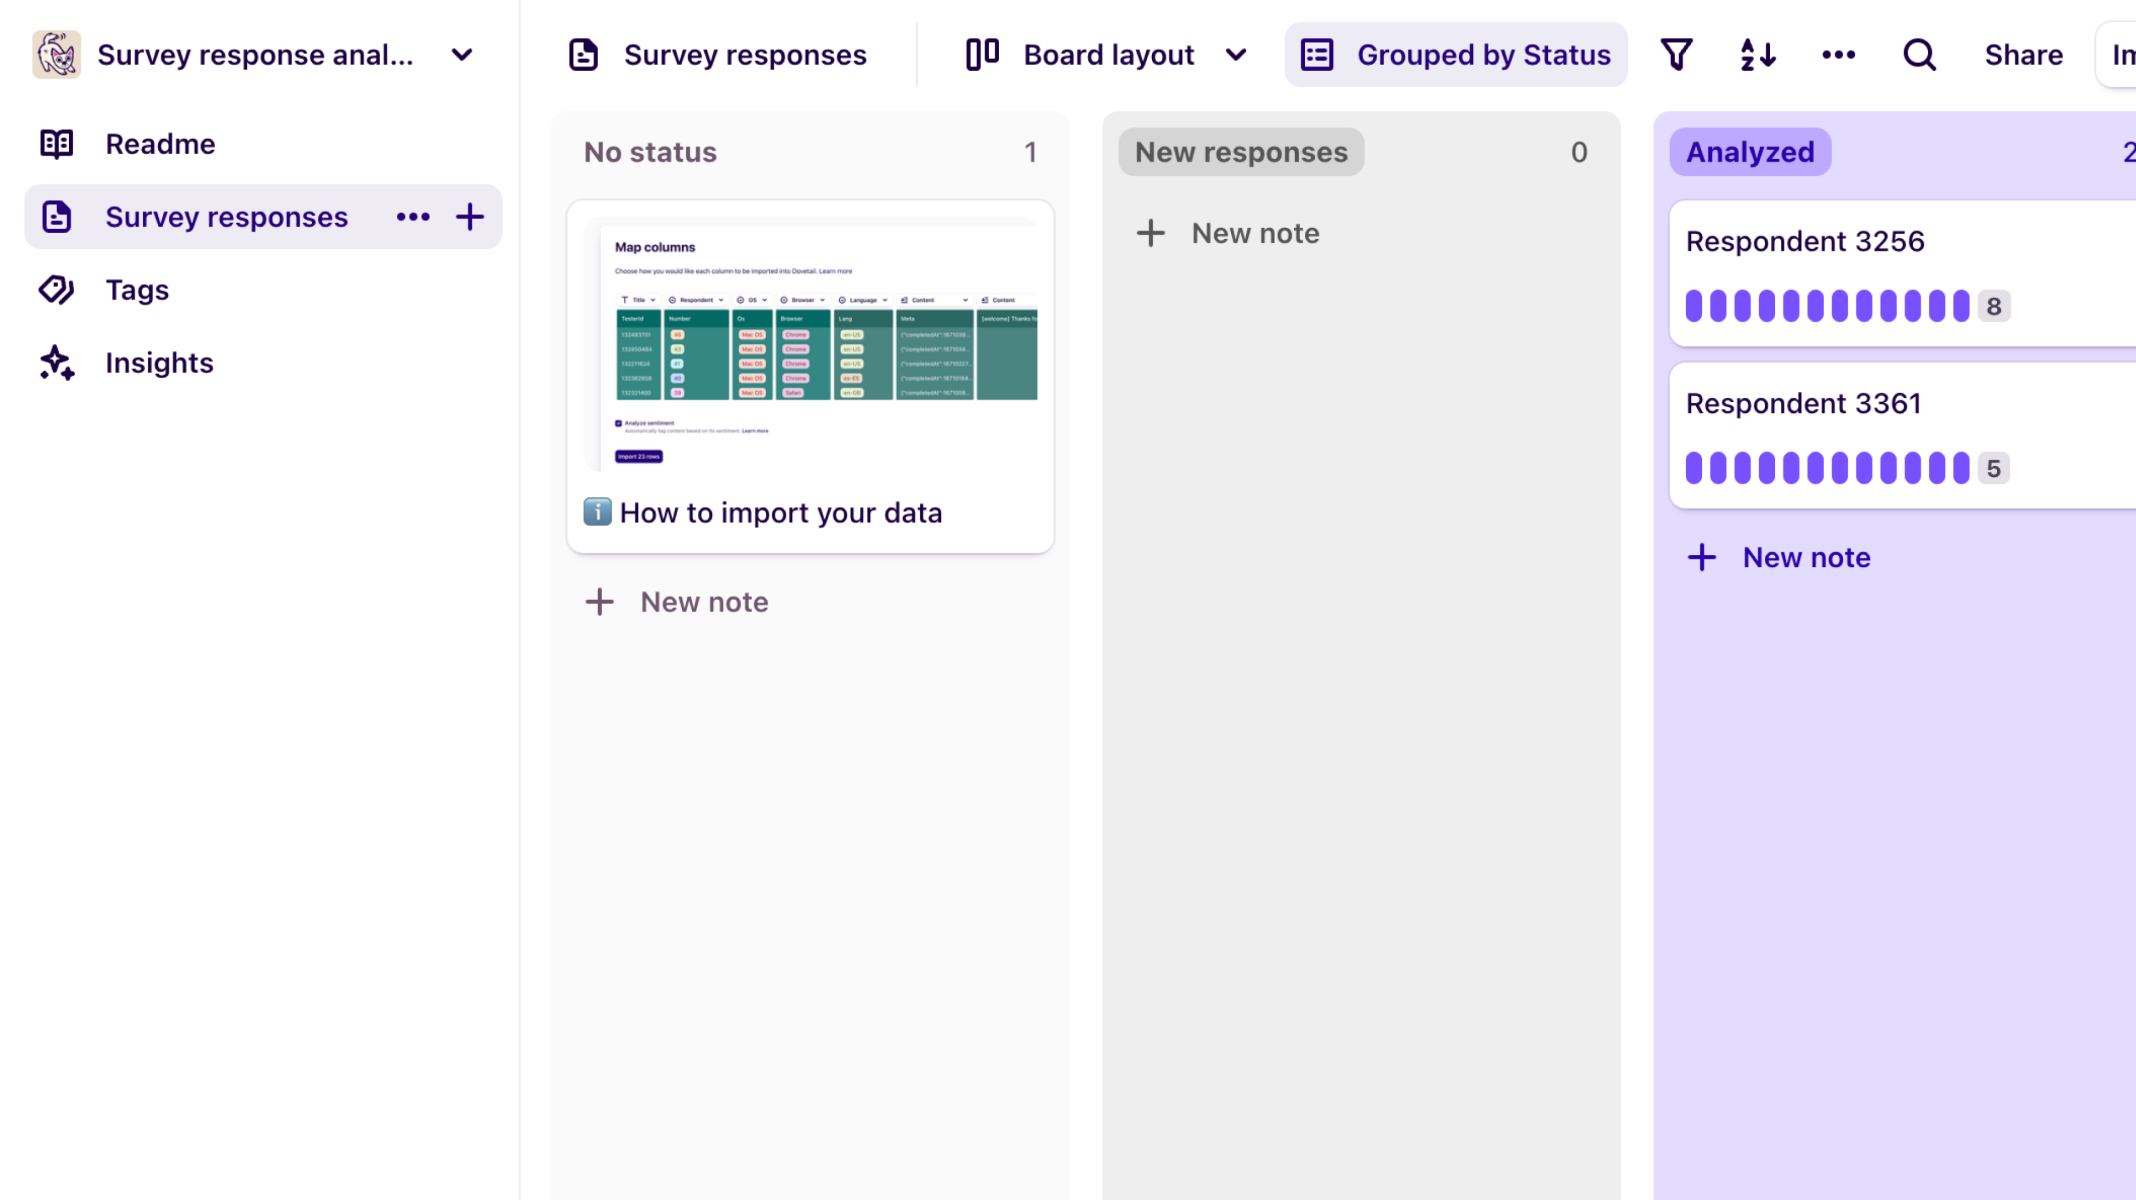Open Respondent 3361 note card
This screenshot has width=2136, height=1200.
(1803, 404)
